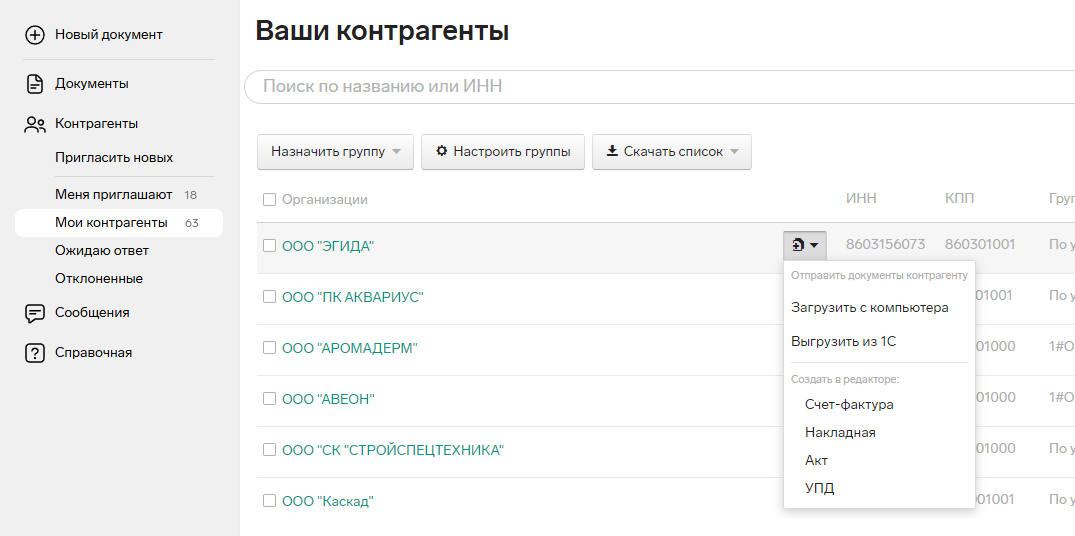Click the Справочная question mark icon
This screenshot has height=536, width=1075.
pos(35,353)
